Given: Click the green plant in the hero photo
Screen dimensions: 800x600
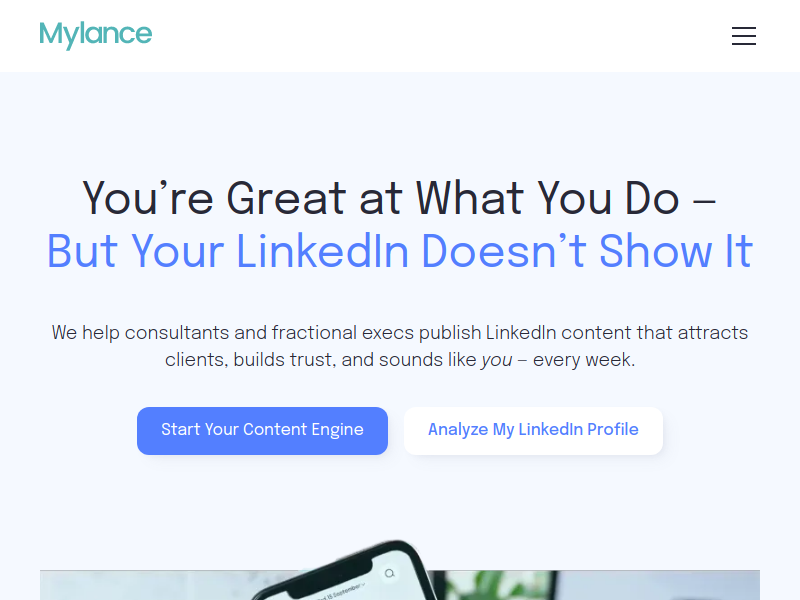Looking at the screenshot, I should coord(510,584).
